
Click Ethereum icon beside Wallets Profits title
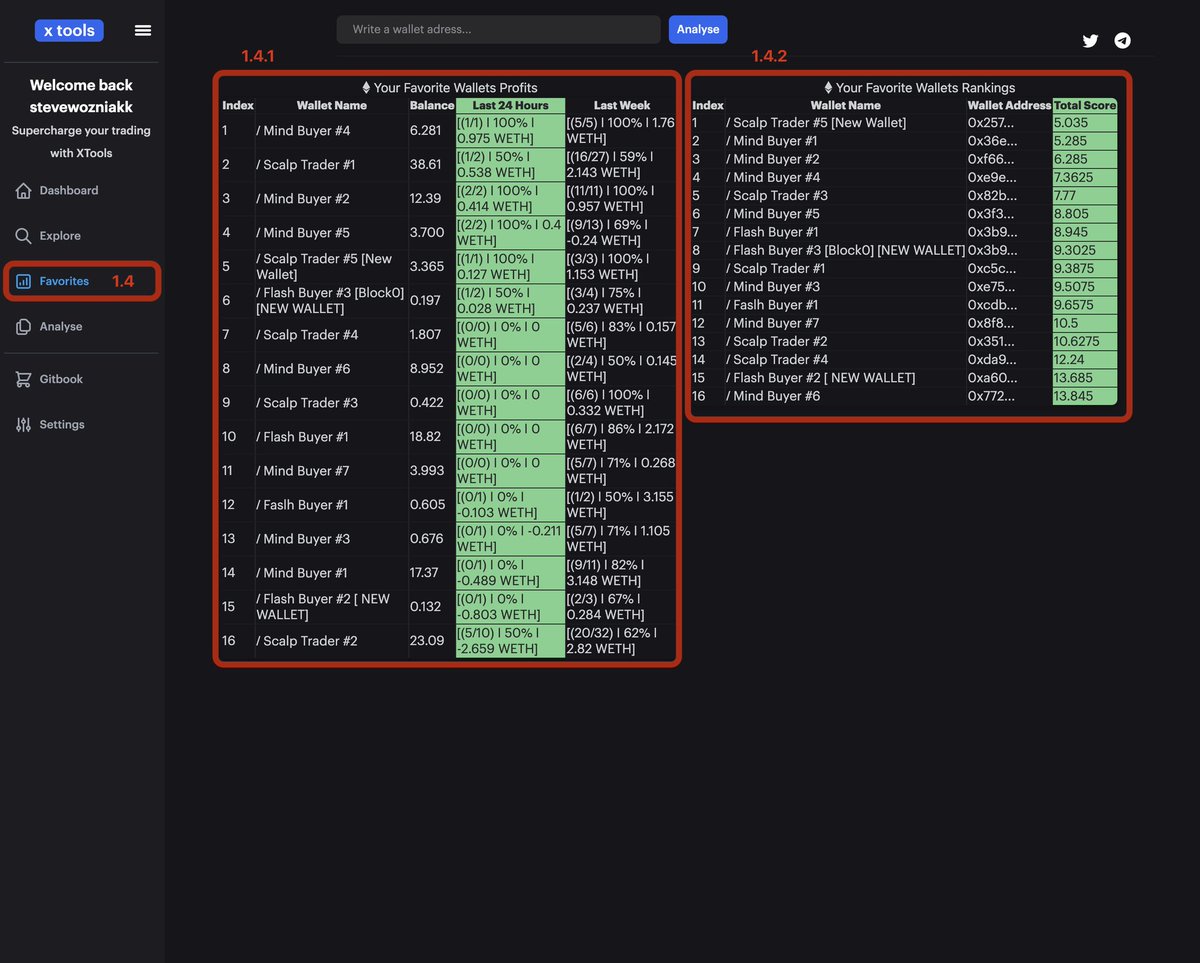[x=366, y=88]
